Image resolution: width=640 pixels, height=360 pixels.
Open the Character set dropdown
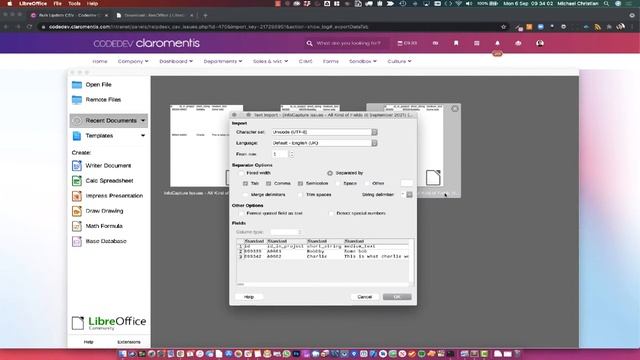click(x=324, y=132)
